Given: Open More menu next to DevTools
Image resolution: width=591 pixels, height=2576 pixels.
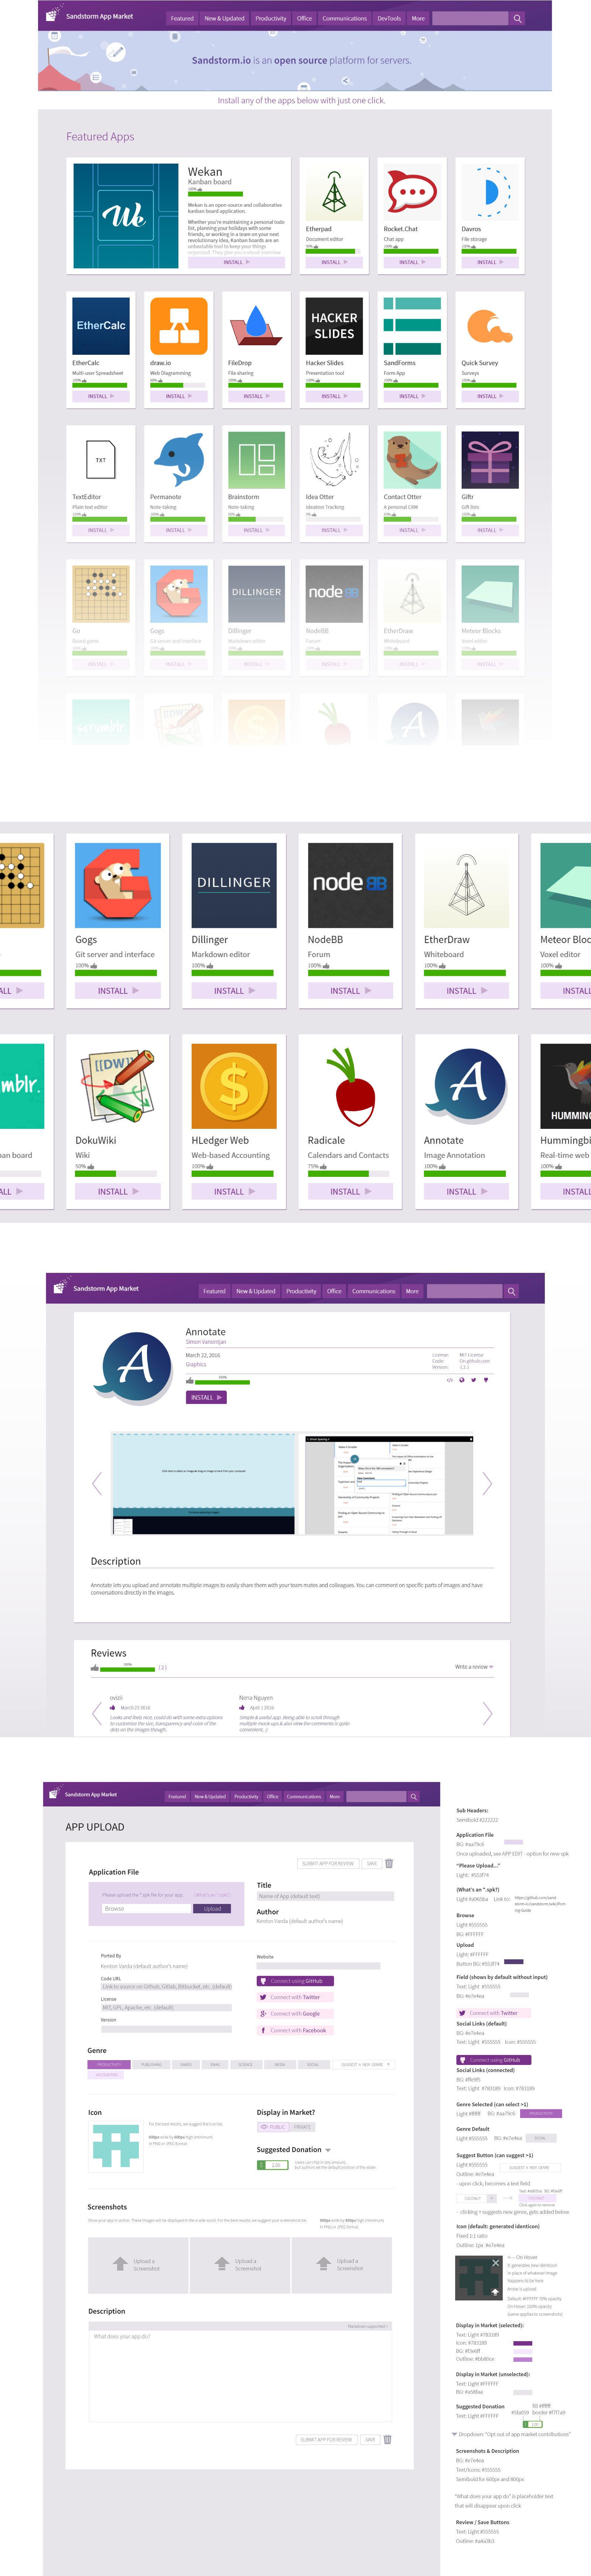Looking at the screenshot, I should [x=418, y=19].
